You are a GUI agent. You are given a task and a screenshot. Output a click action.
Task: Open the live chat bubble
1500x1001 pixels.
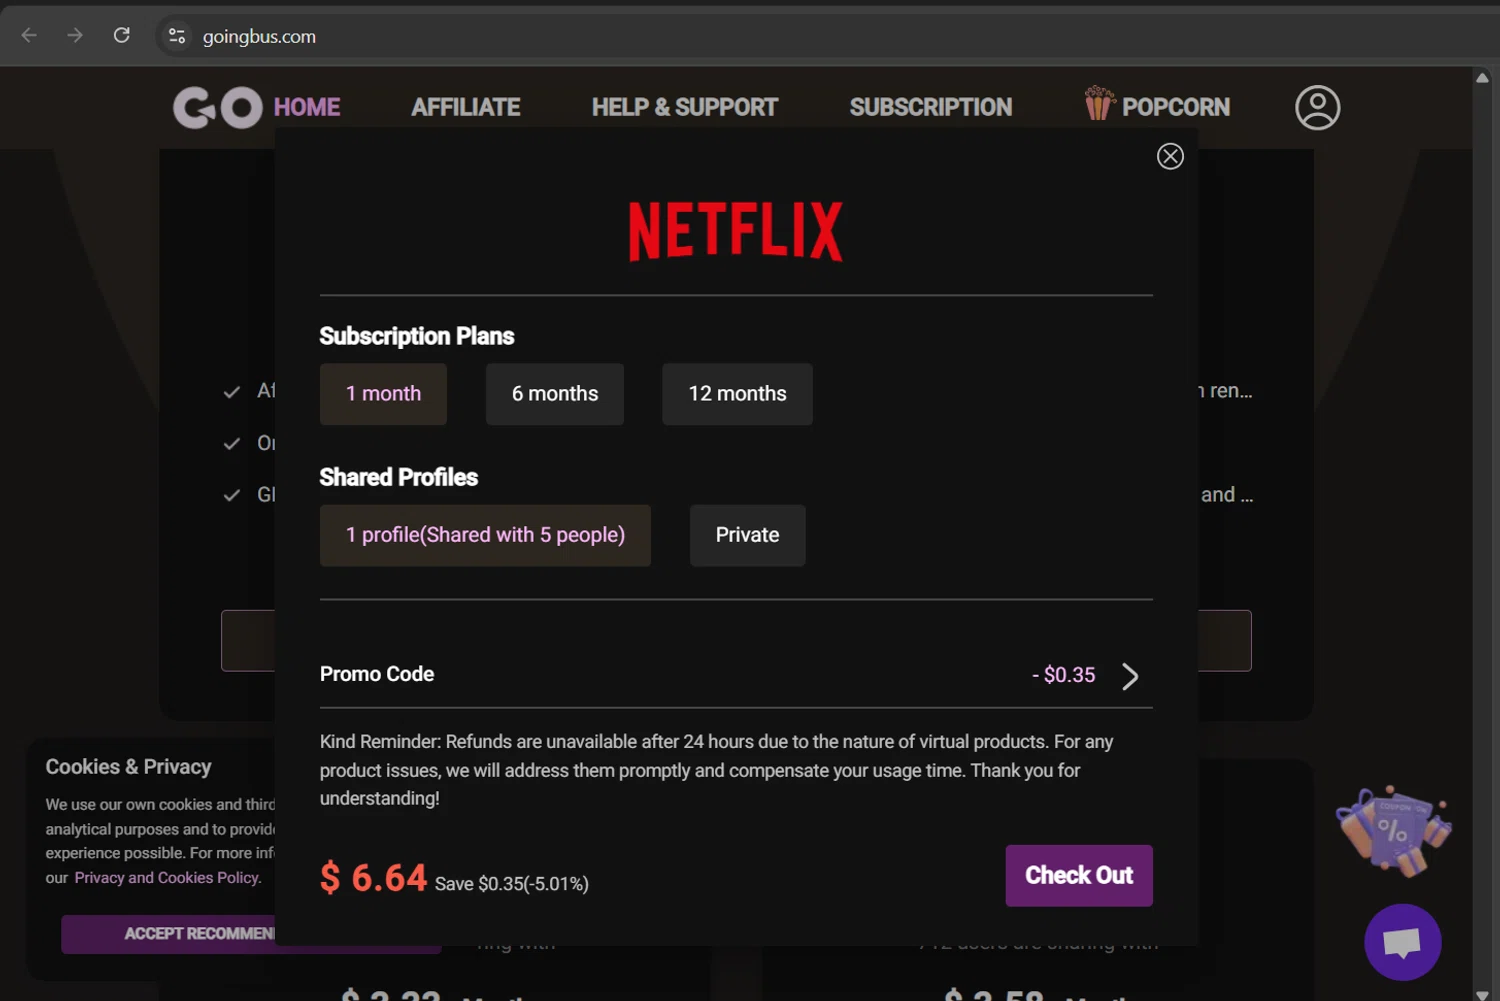point(1402,942)
